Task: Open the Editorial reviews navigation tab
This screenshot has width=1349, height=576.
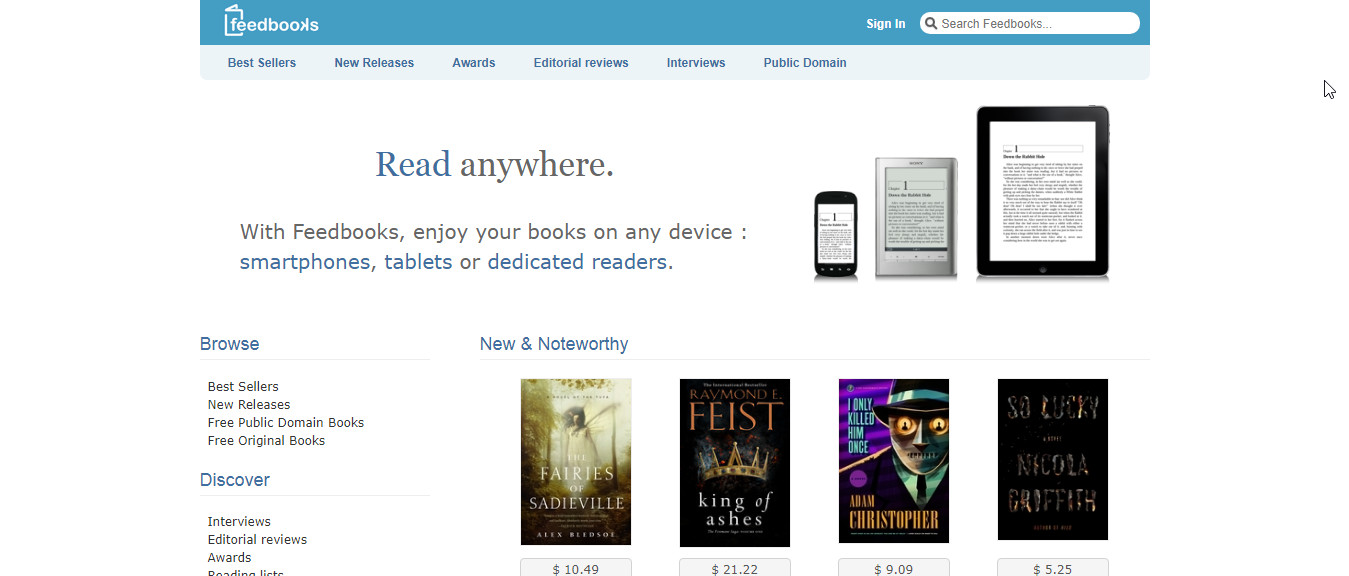Action: pyautogui.click(x=581, y=62)
